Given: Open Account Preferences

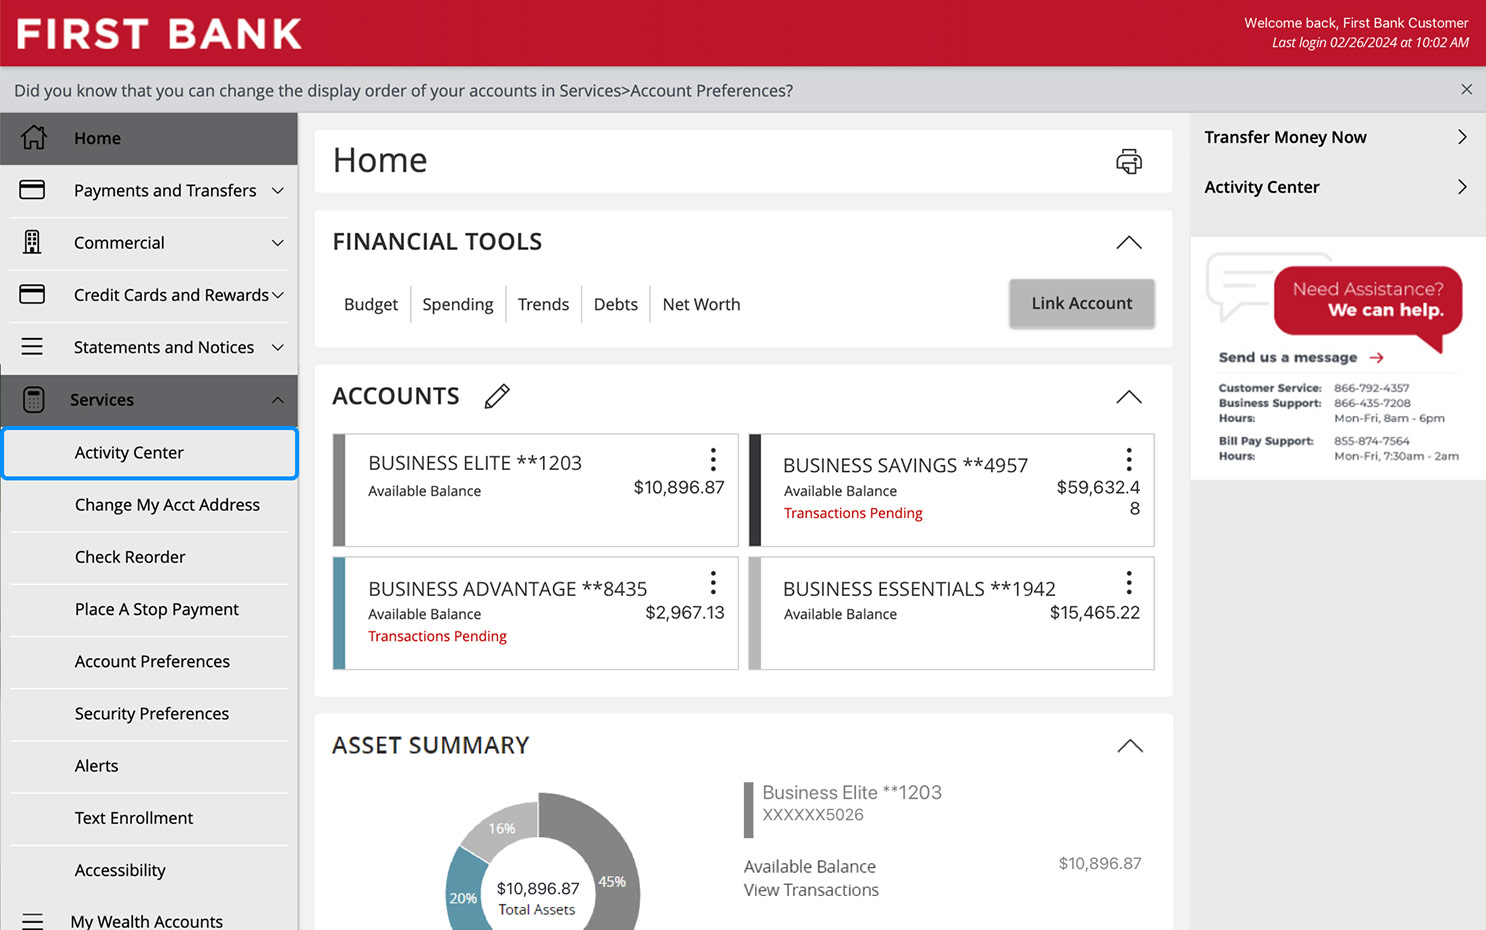Looking at the screenshot, I should tap(150, 661).
